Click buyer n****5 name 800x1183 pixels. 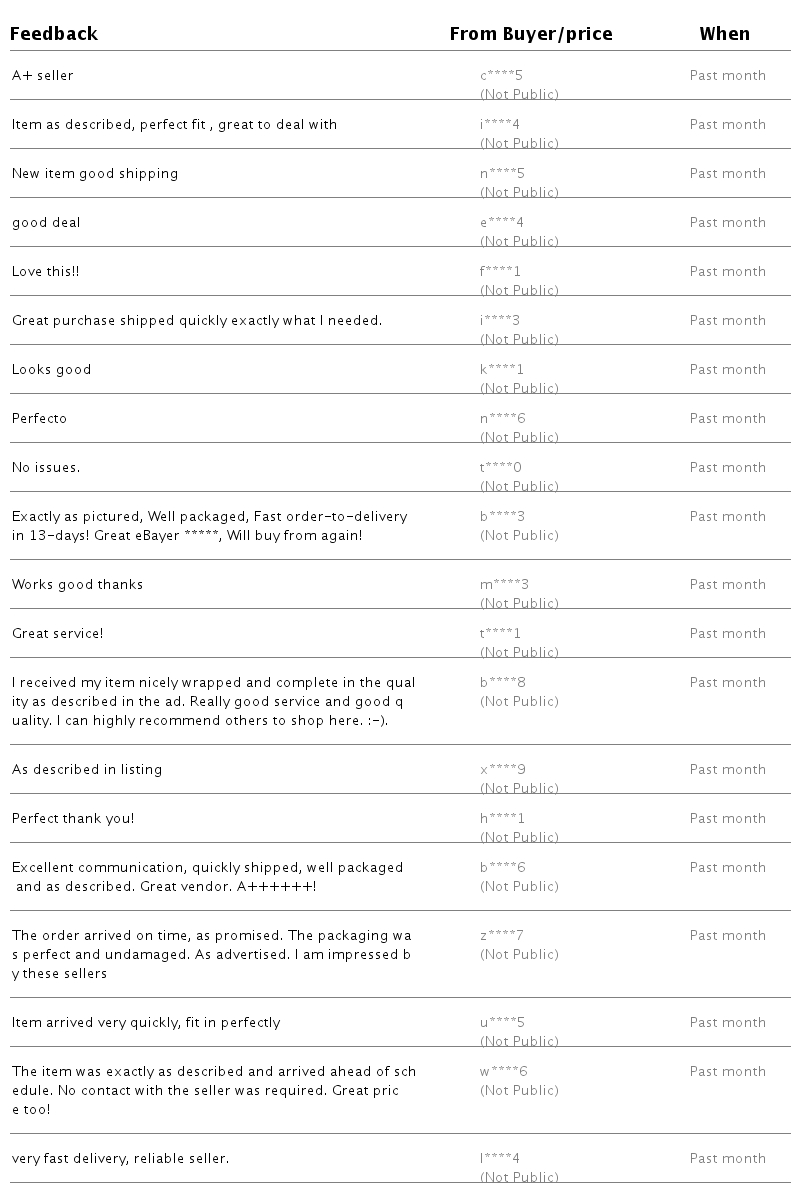502,174
